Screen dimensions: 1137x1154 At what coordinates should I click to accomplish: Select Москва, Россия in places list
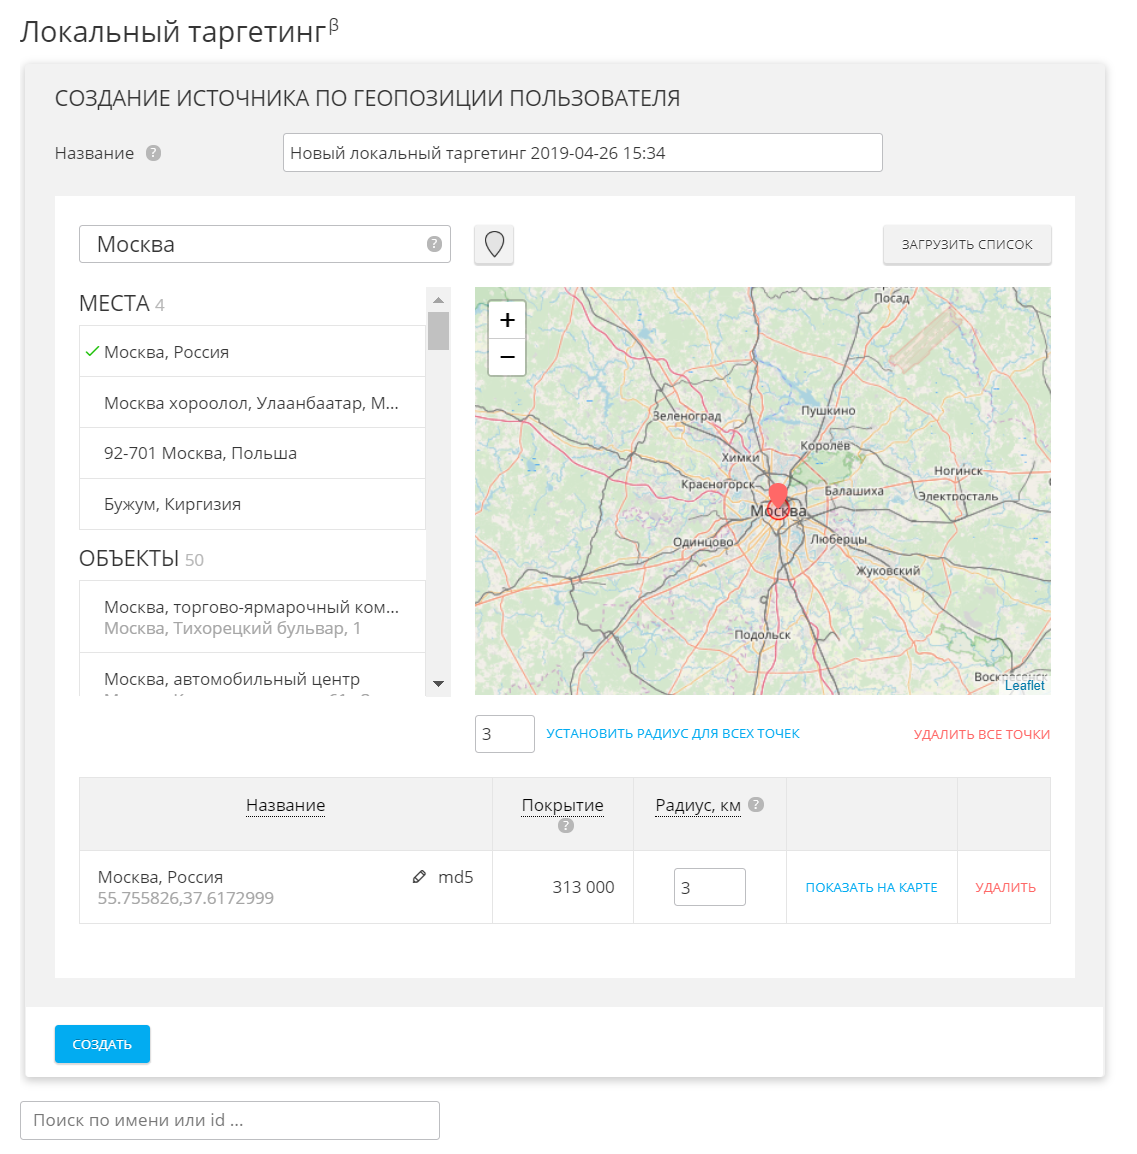[166, 352]
